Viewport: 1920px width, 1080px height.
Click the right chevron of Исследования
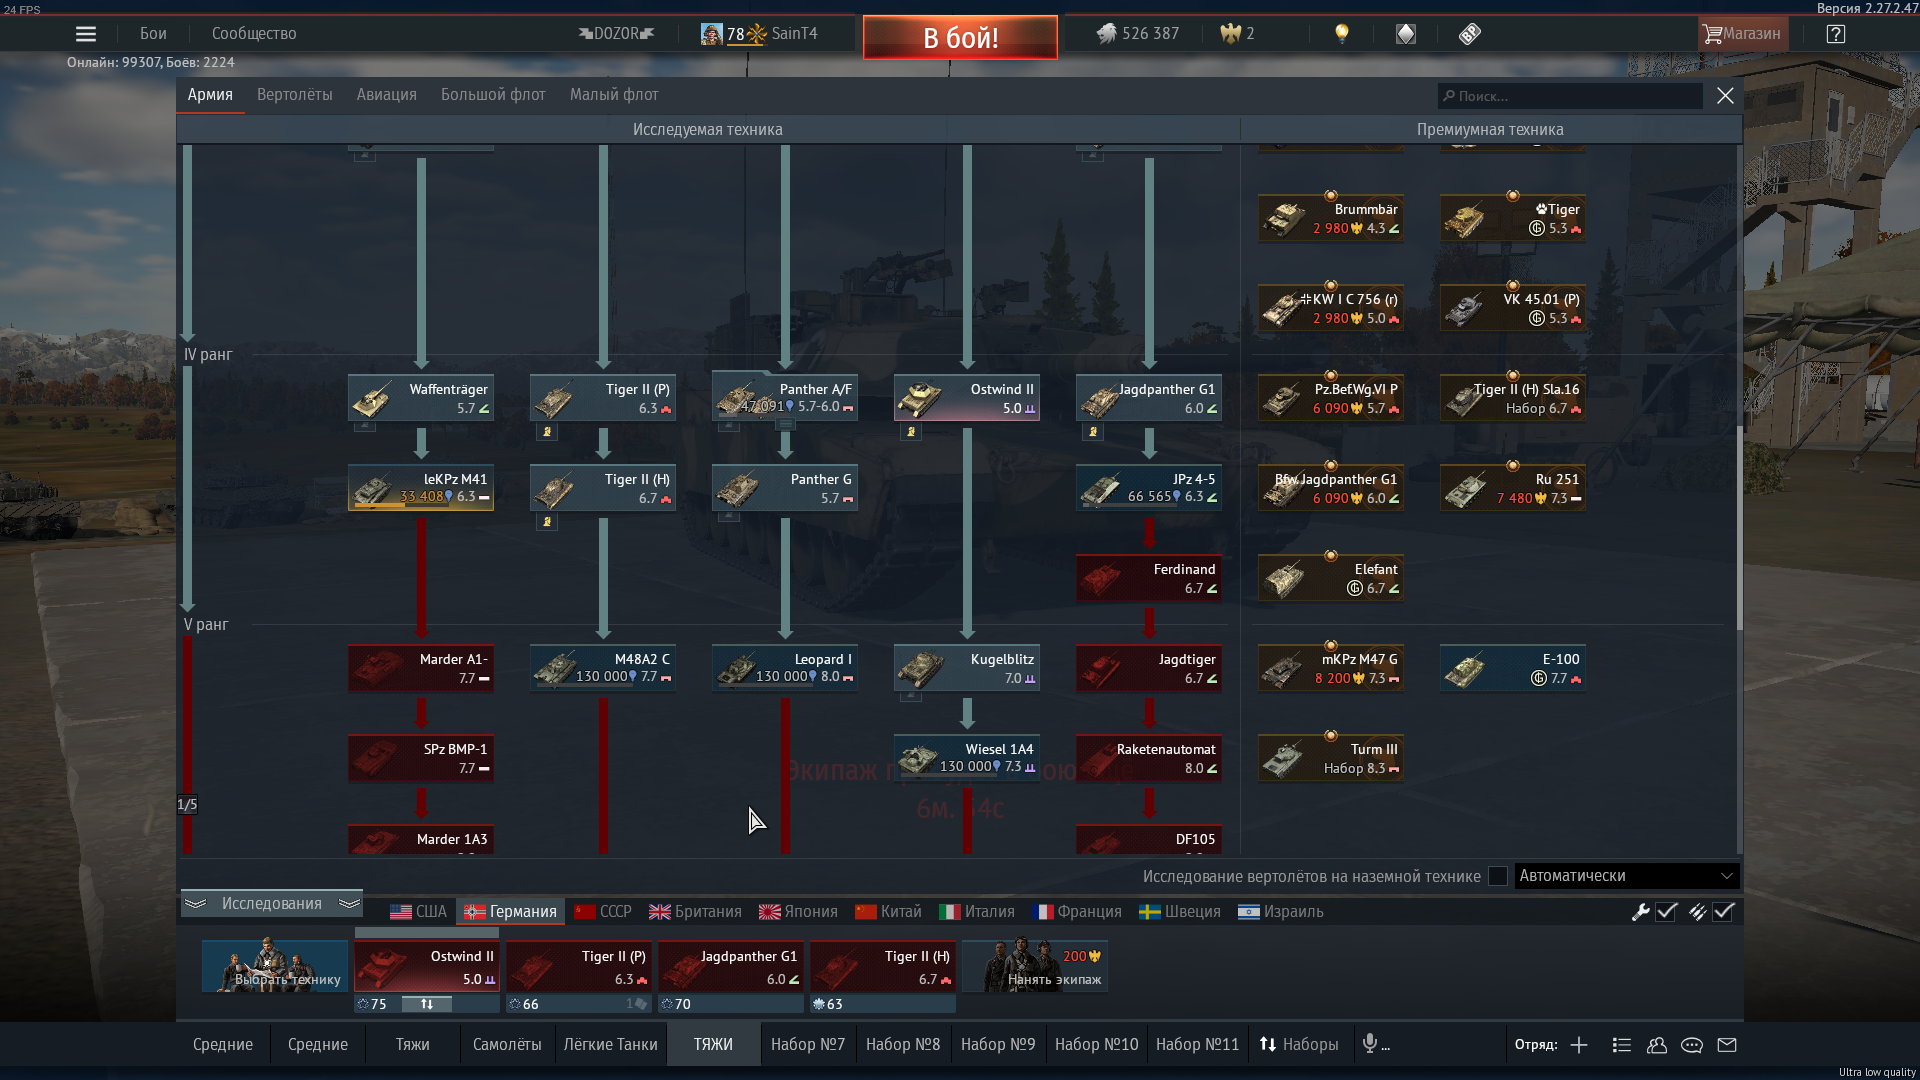(x=349, y=904)
